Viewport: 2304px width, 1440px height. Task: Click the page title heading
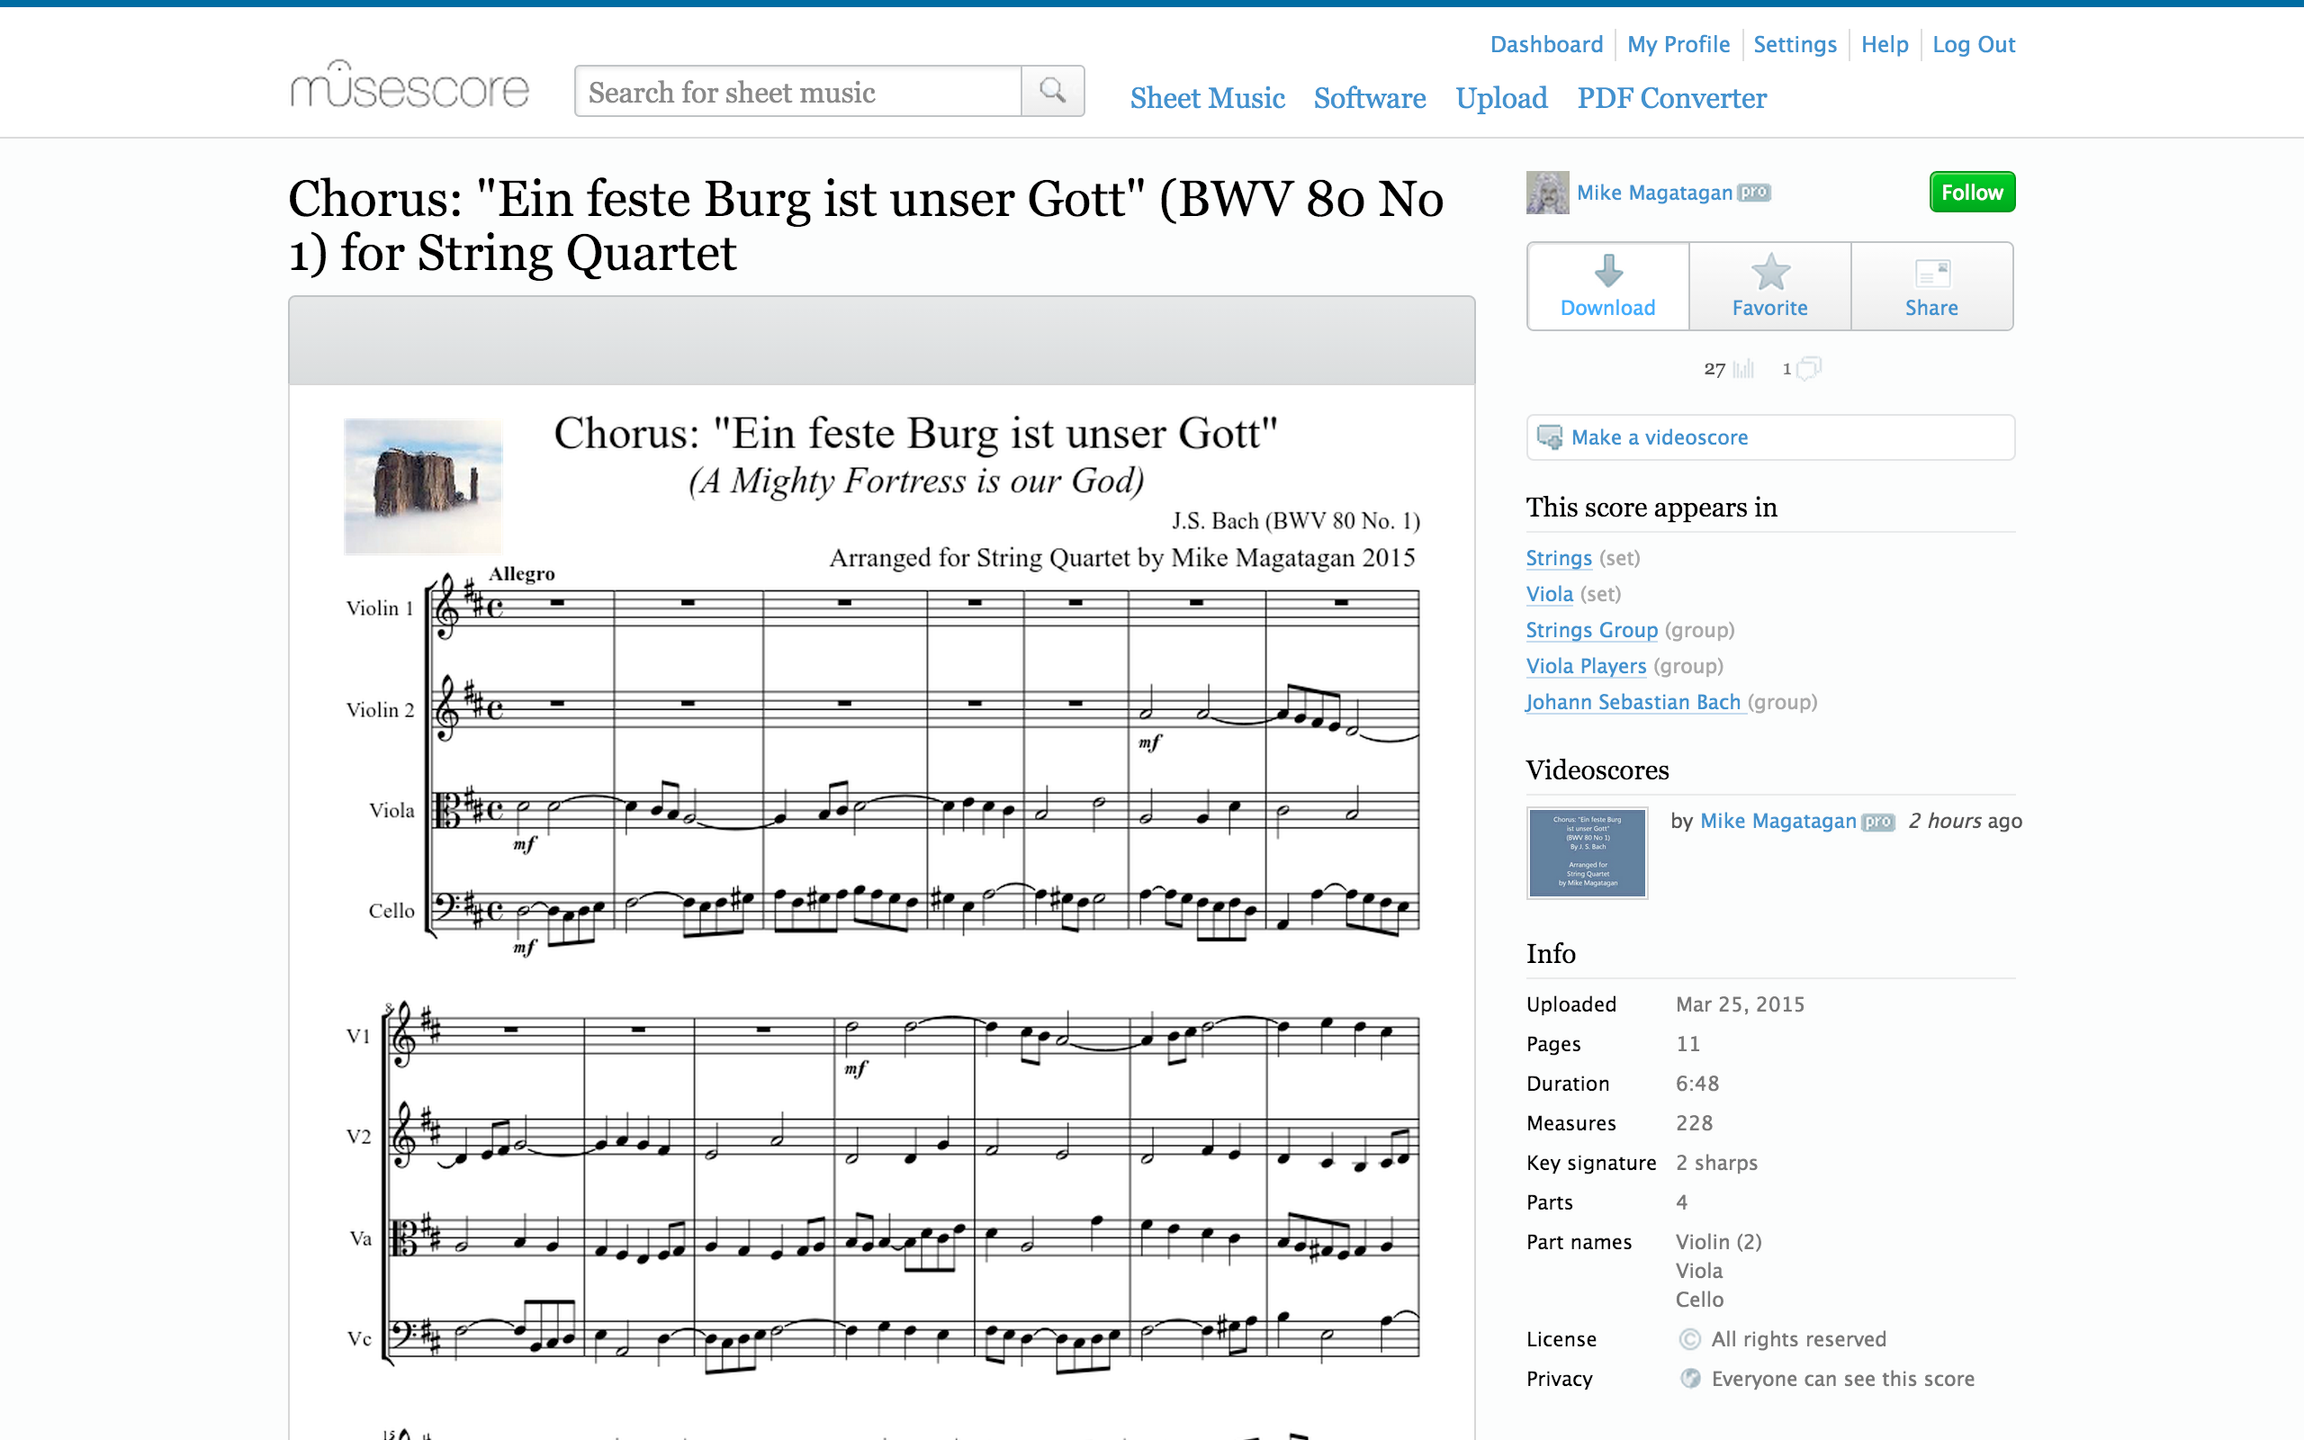866,225
